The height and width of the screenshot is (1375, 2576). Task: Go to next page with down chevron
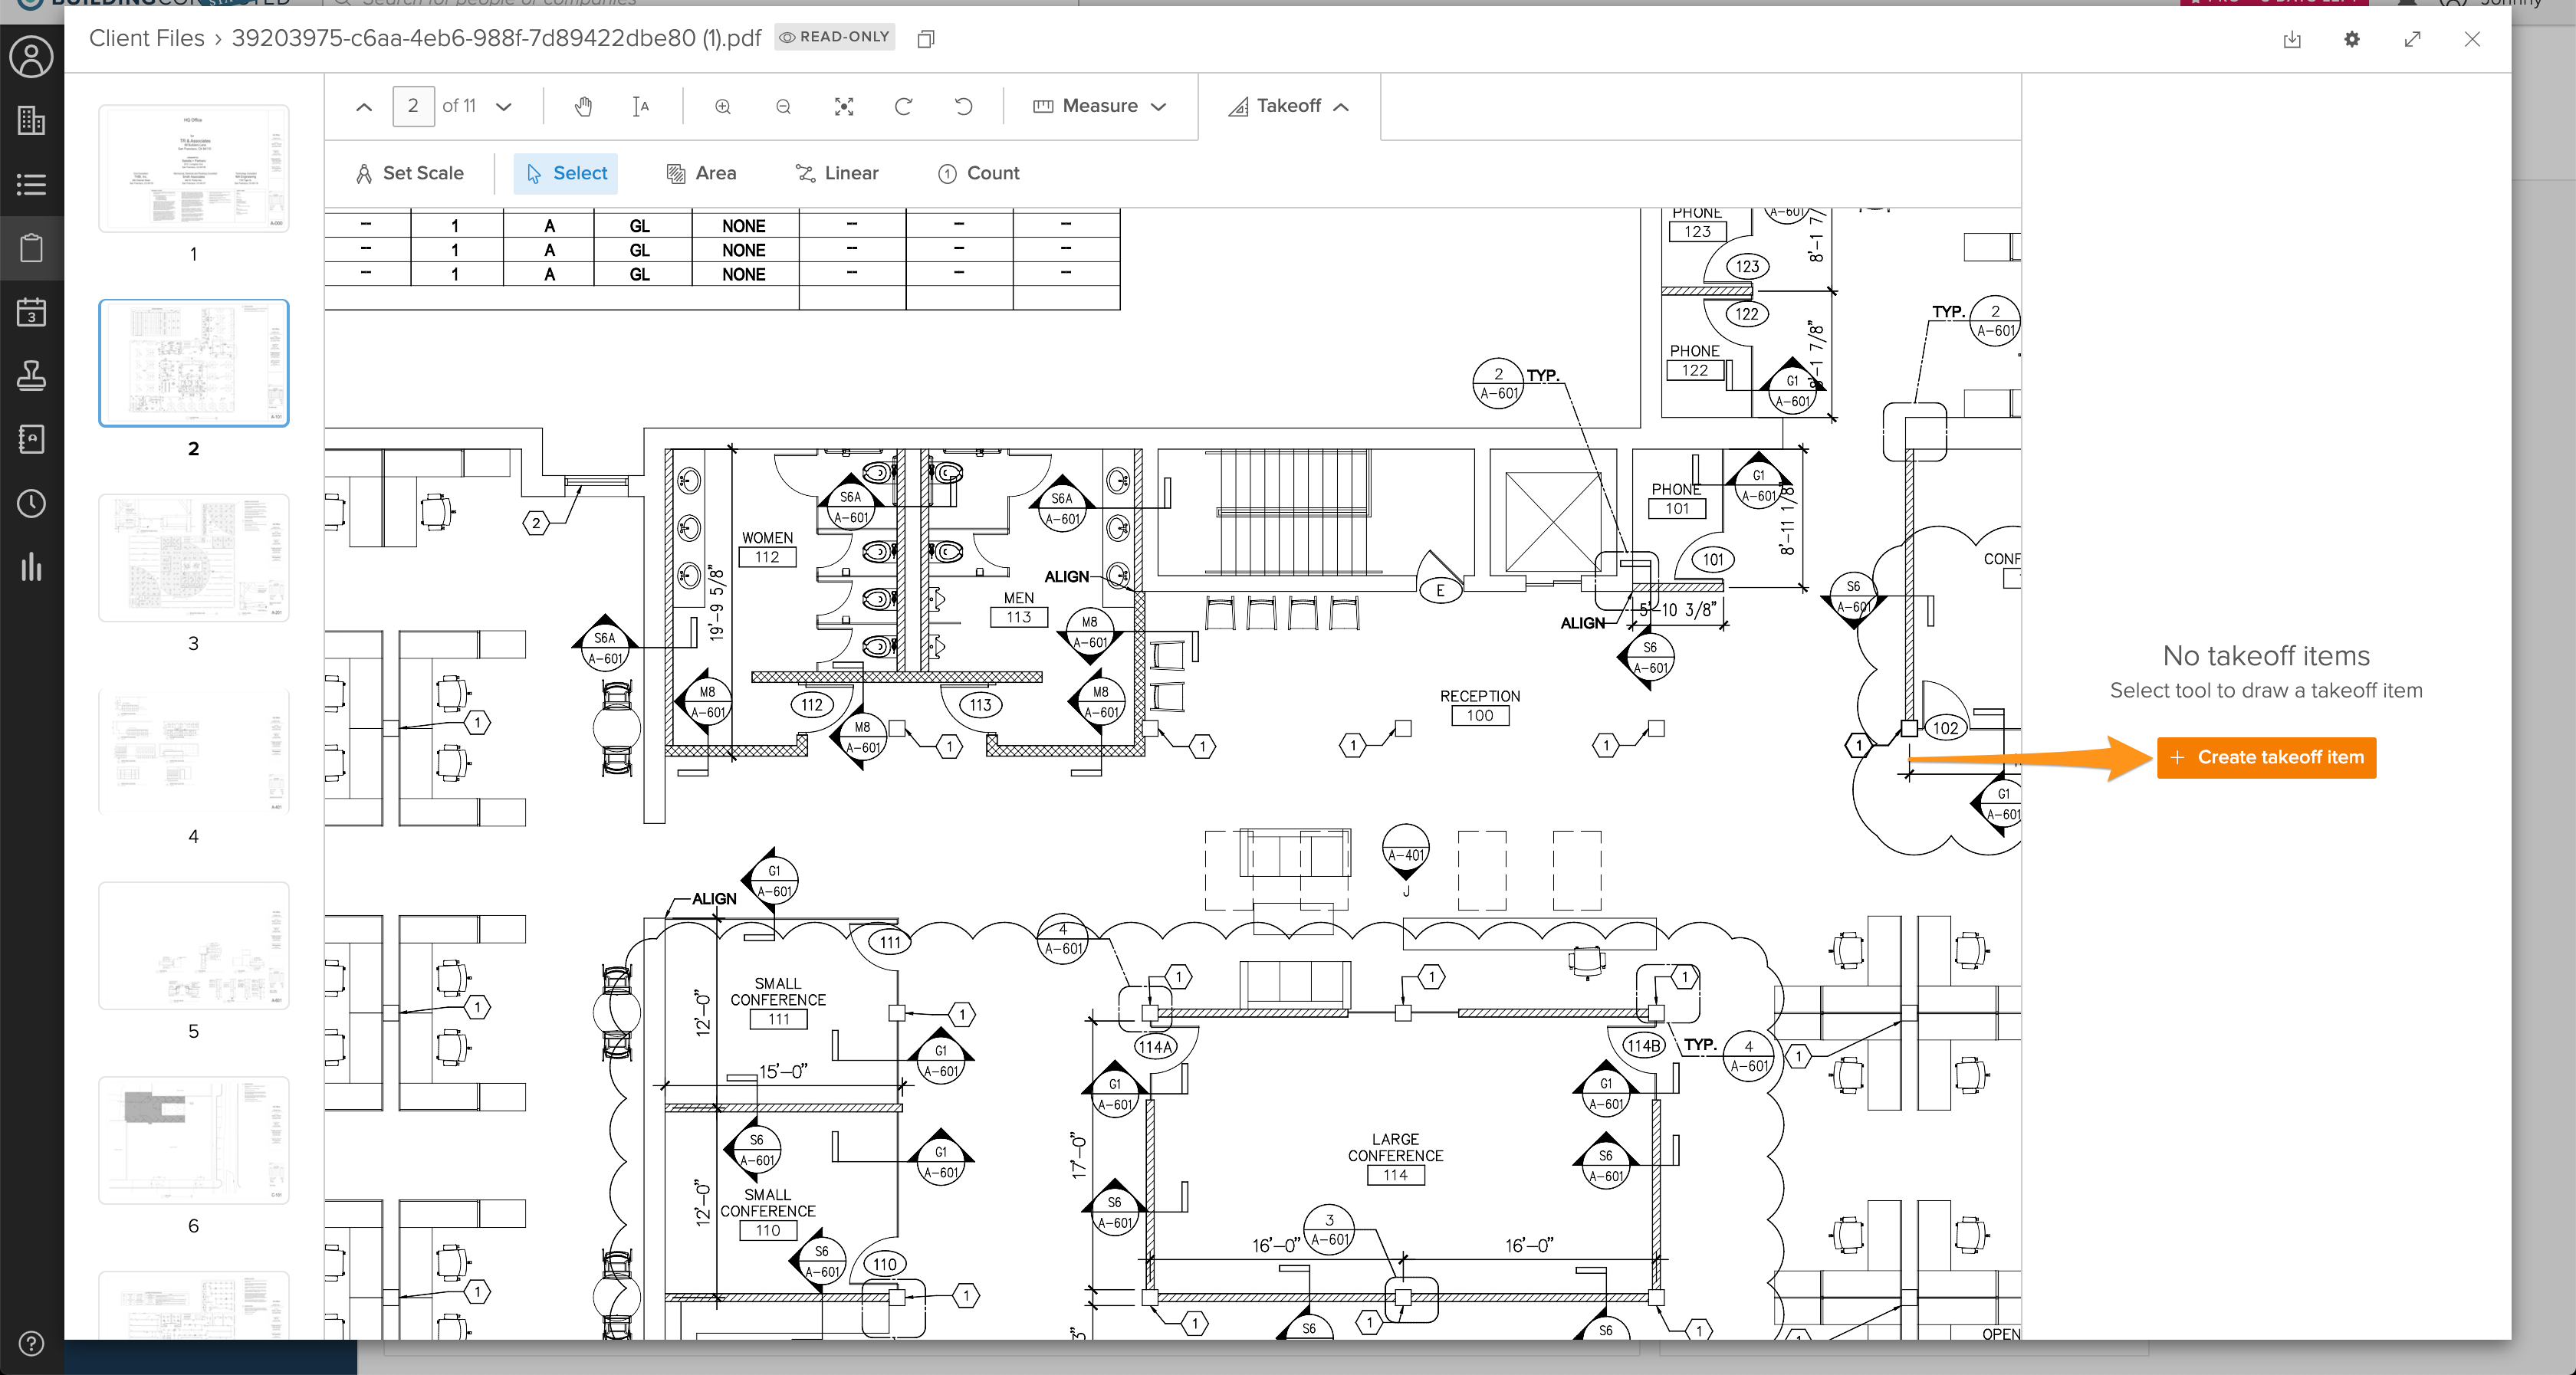pos(504,106)
